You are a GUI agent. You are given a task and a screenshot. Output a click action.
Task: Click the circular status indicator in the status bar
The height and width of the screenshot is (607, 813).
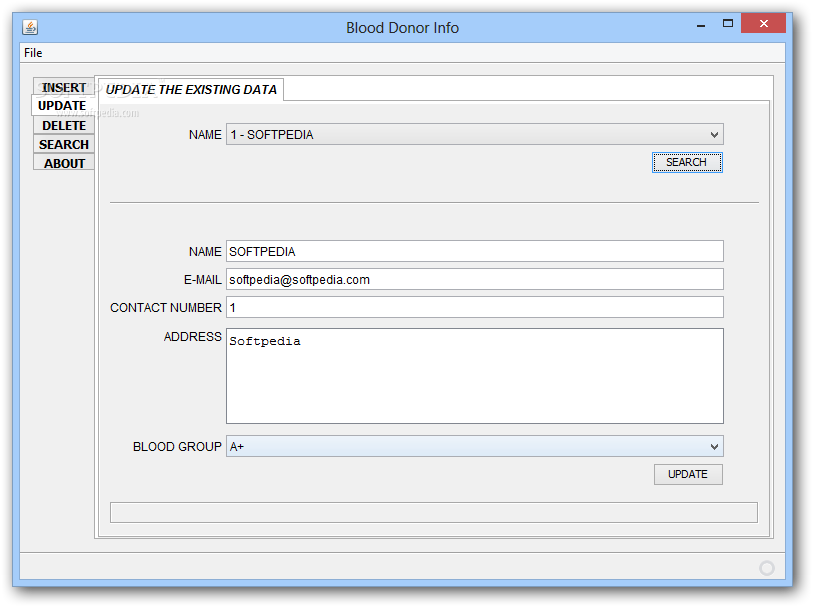(766, 568)
